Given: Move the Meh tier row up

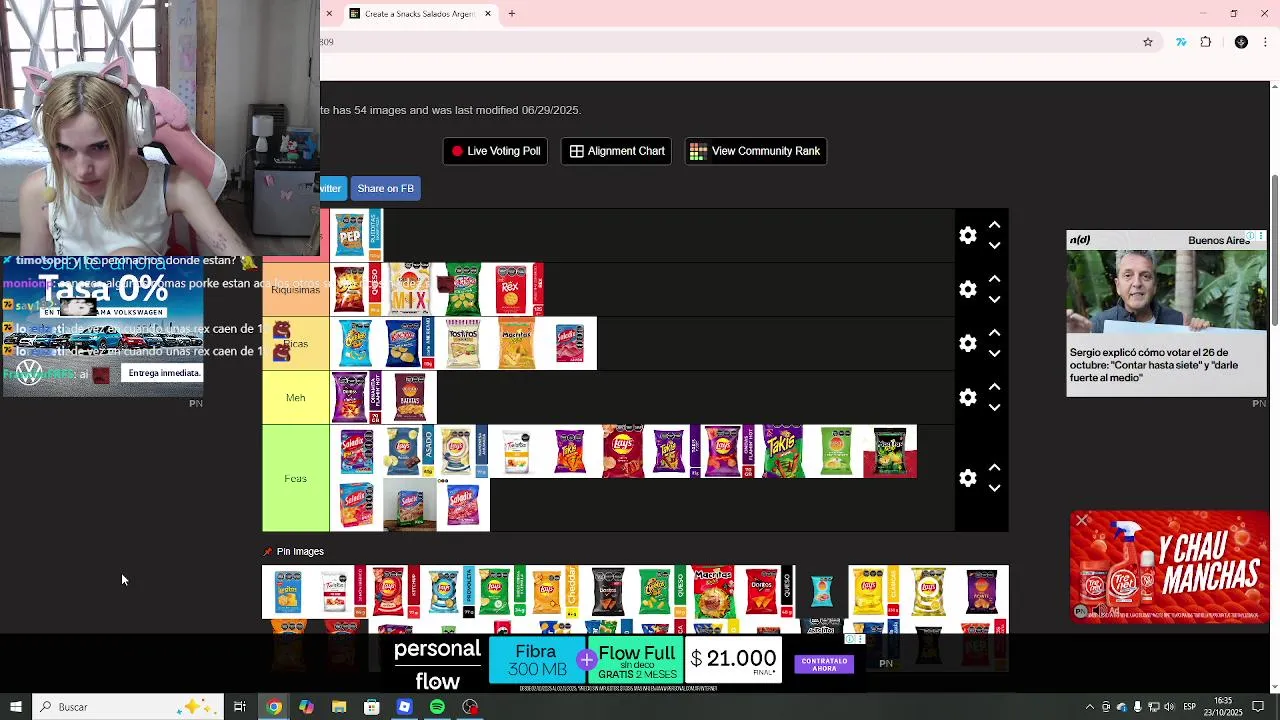Looking at the screenshot, I should [x=994, y=387].
